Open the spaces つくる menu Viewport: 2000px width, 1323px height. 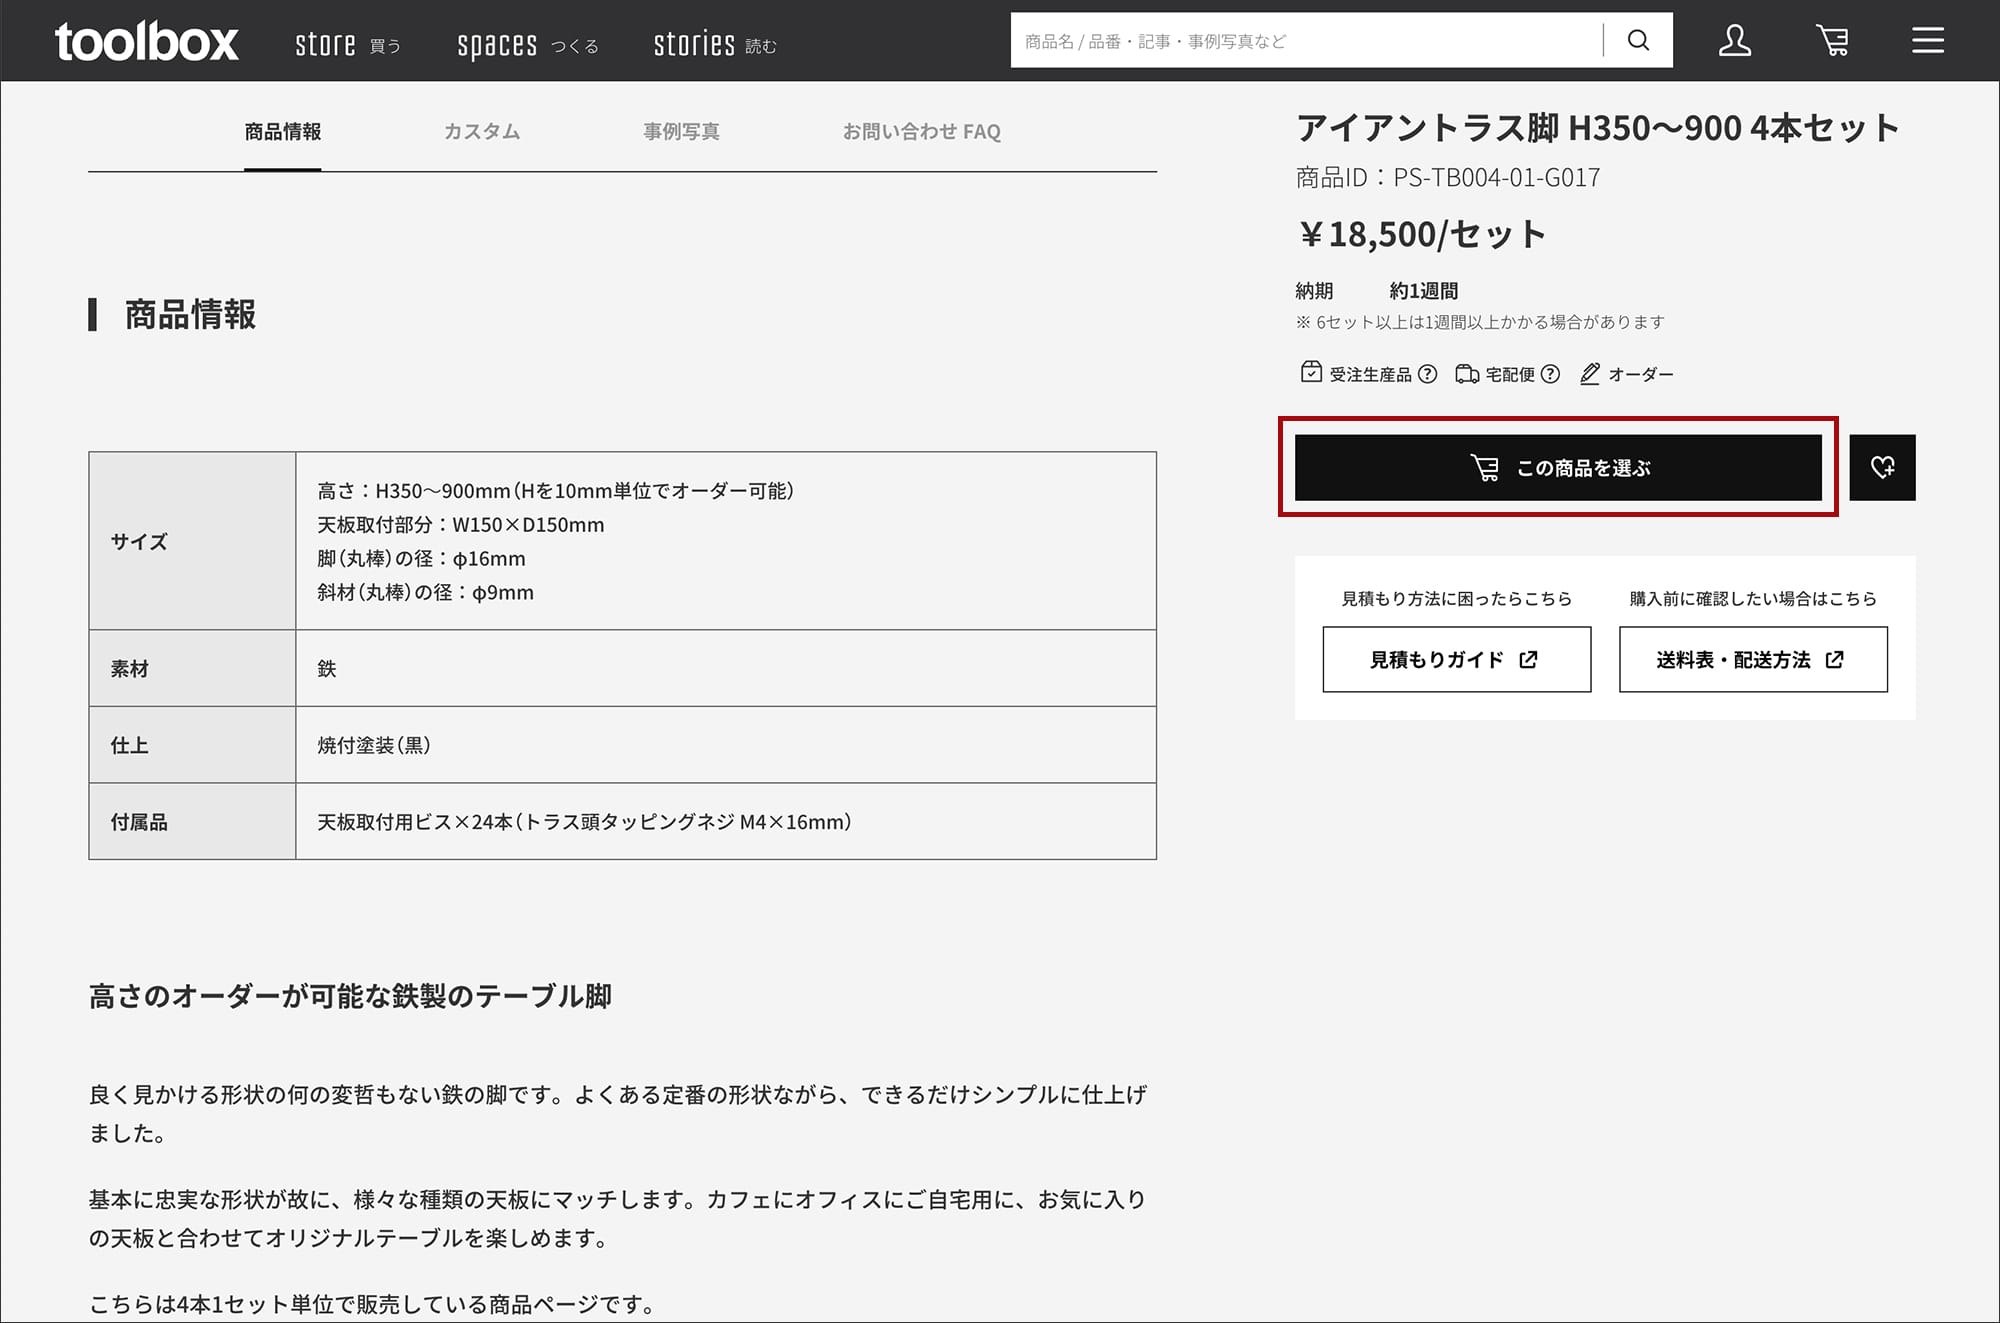point(527,45)
